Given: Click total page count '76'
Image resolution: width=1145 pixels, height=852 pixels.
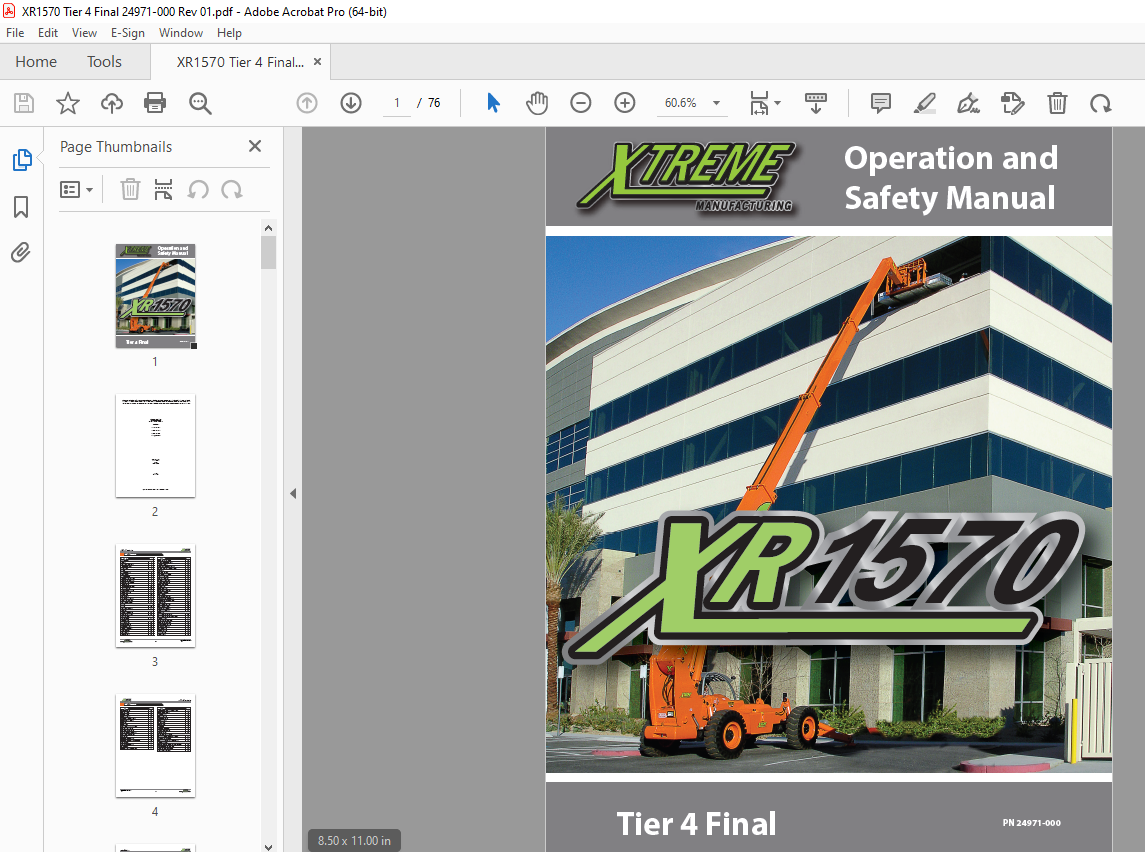Looking at the screenshot, I should point(434,103).
